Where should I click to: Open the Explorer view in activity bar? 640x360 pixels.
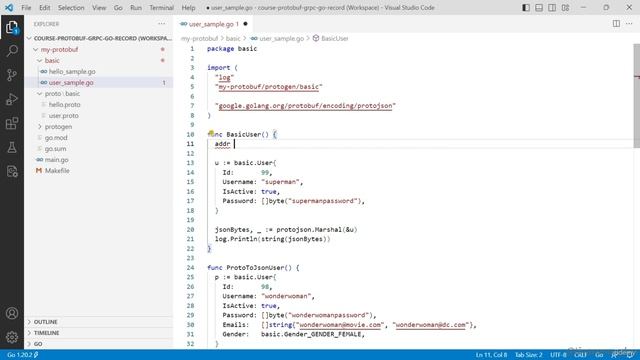coord(12,27)
